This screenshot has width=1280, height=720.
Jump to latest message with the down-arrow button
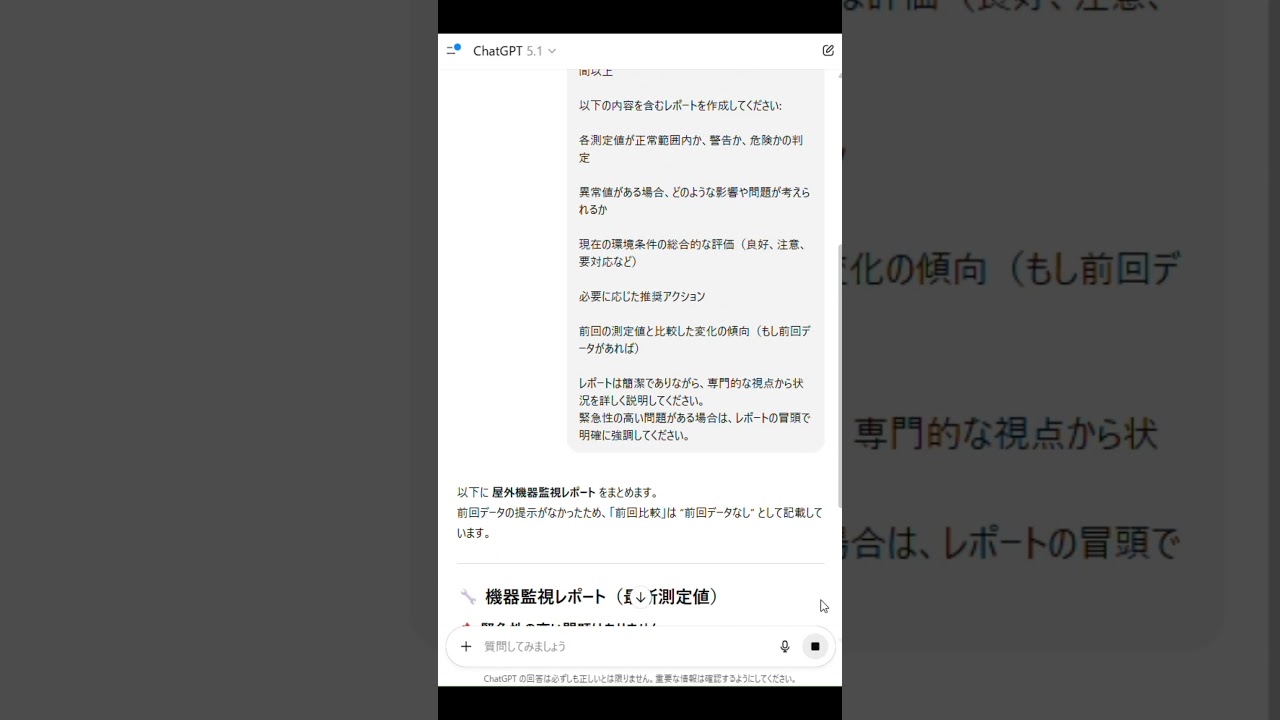[x=640, y=597]
